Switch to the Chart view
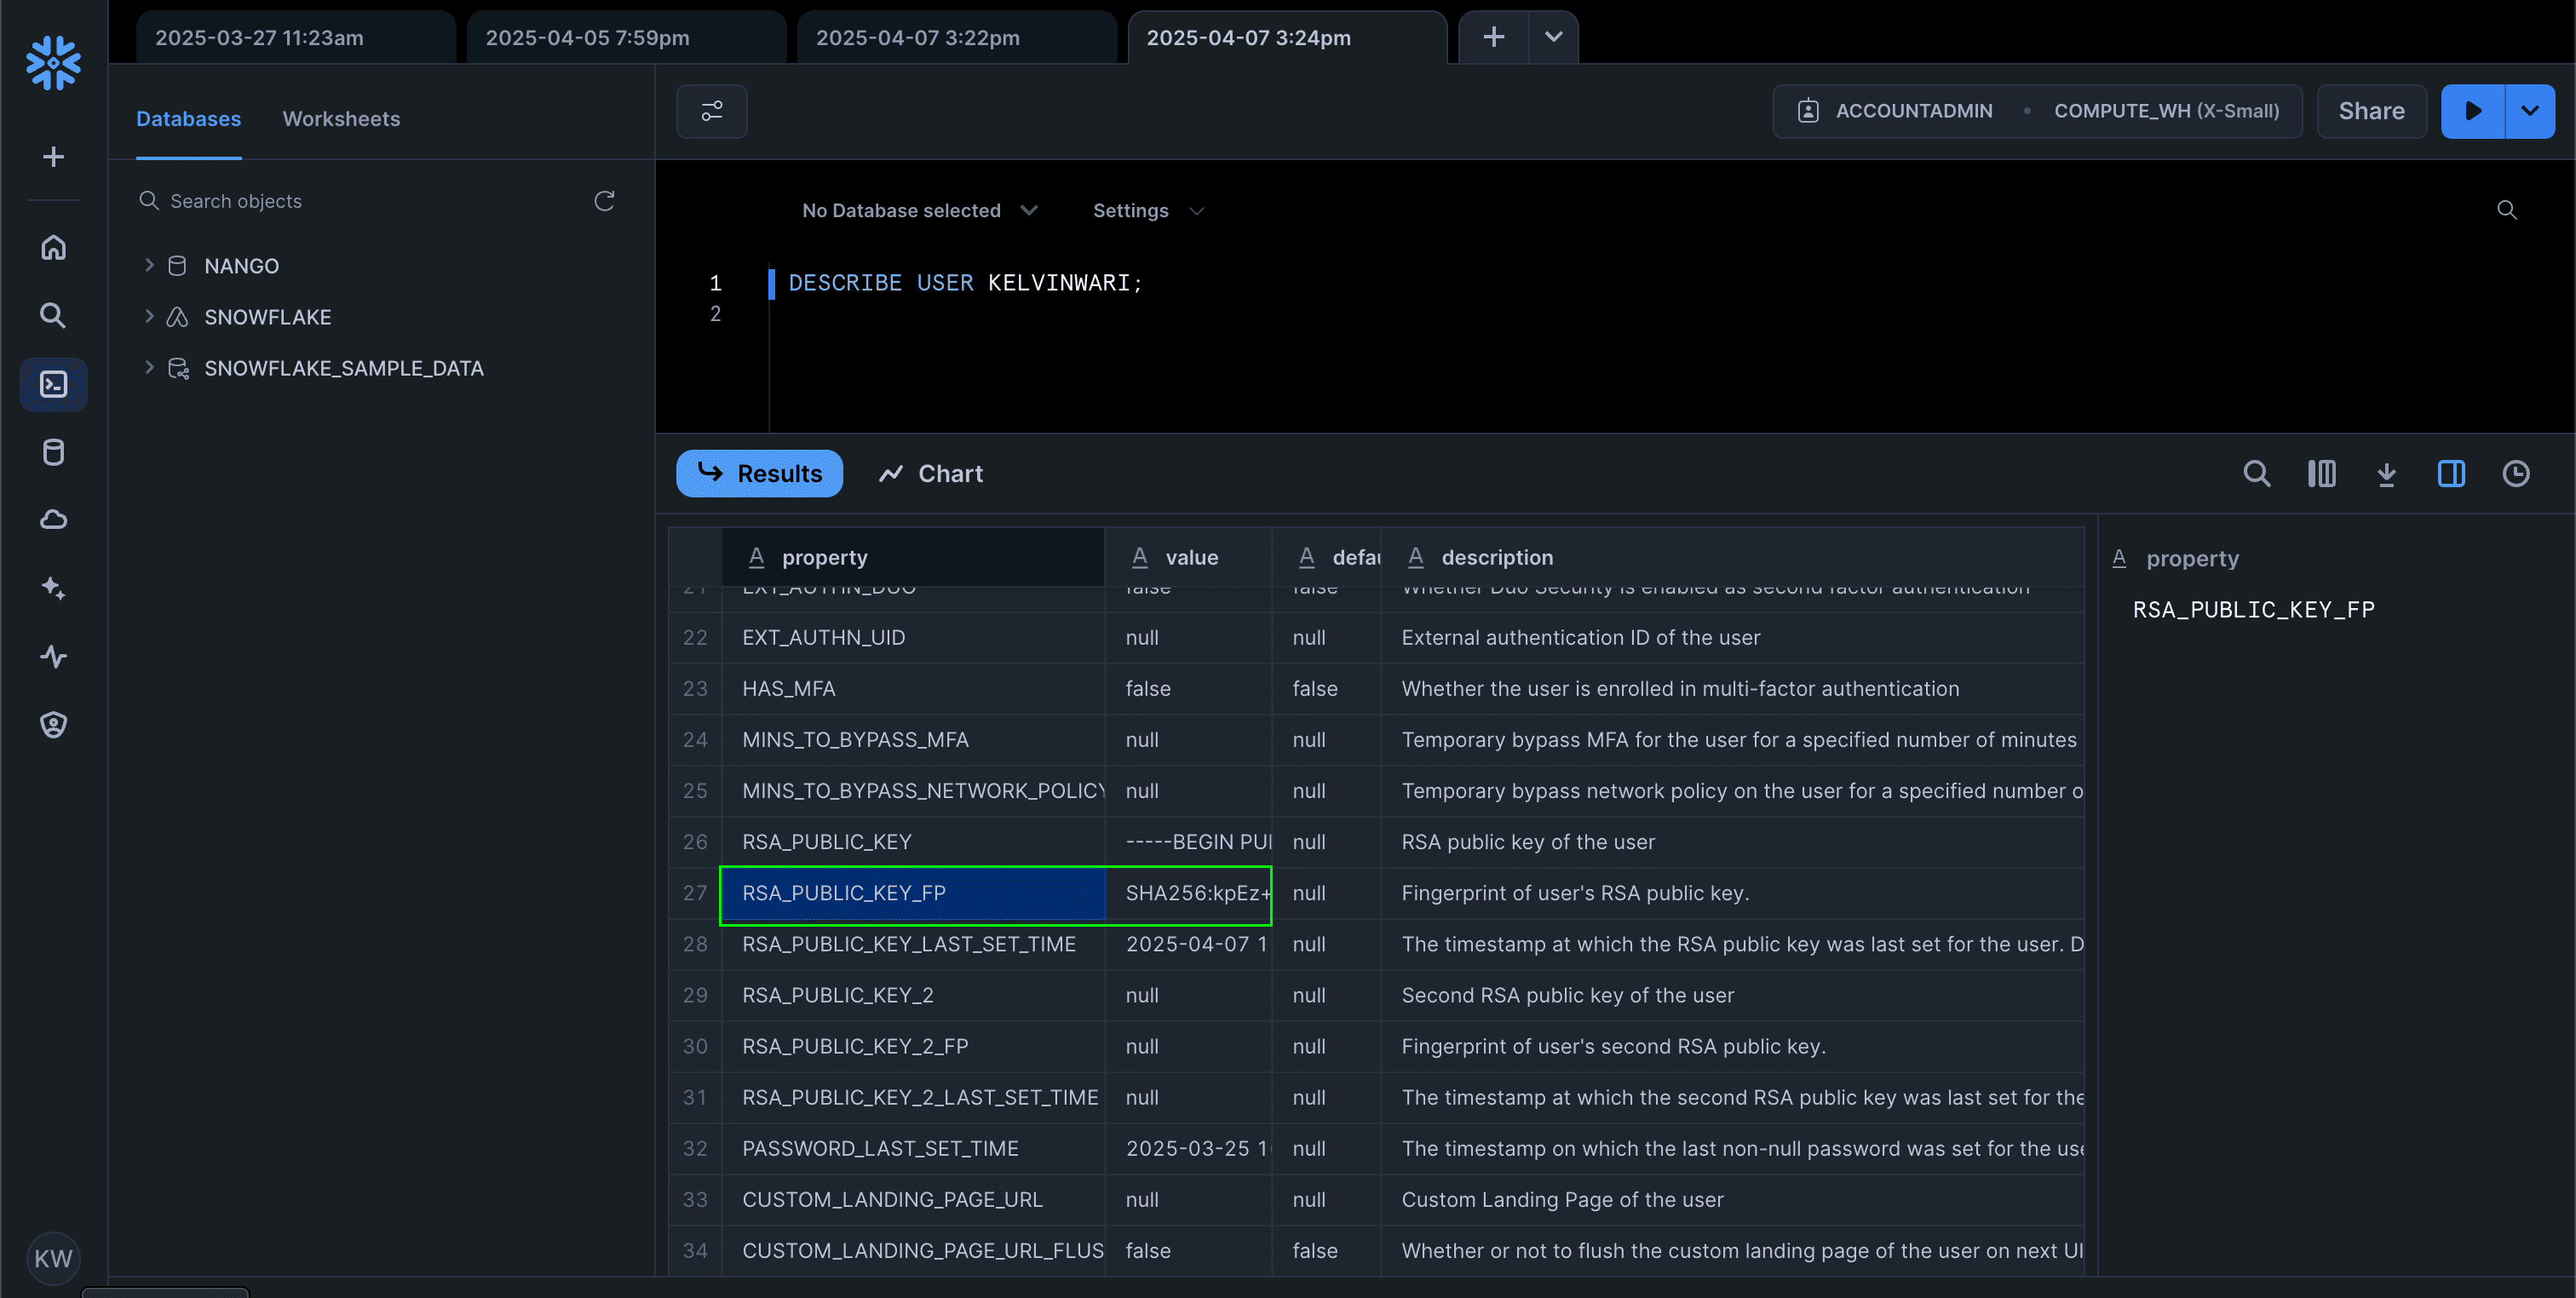This screenshot has width=2576, height=1298. tap(931, 473)
